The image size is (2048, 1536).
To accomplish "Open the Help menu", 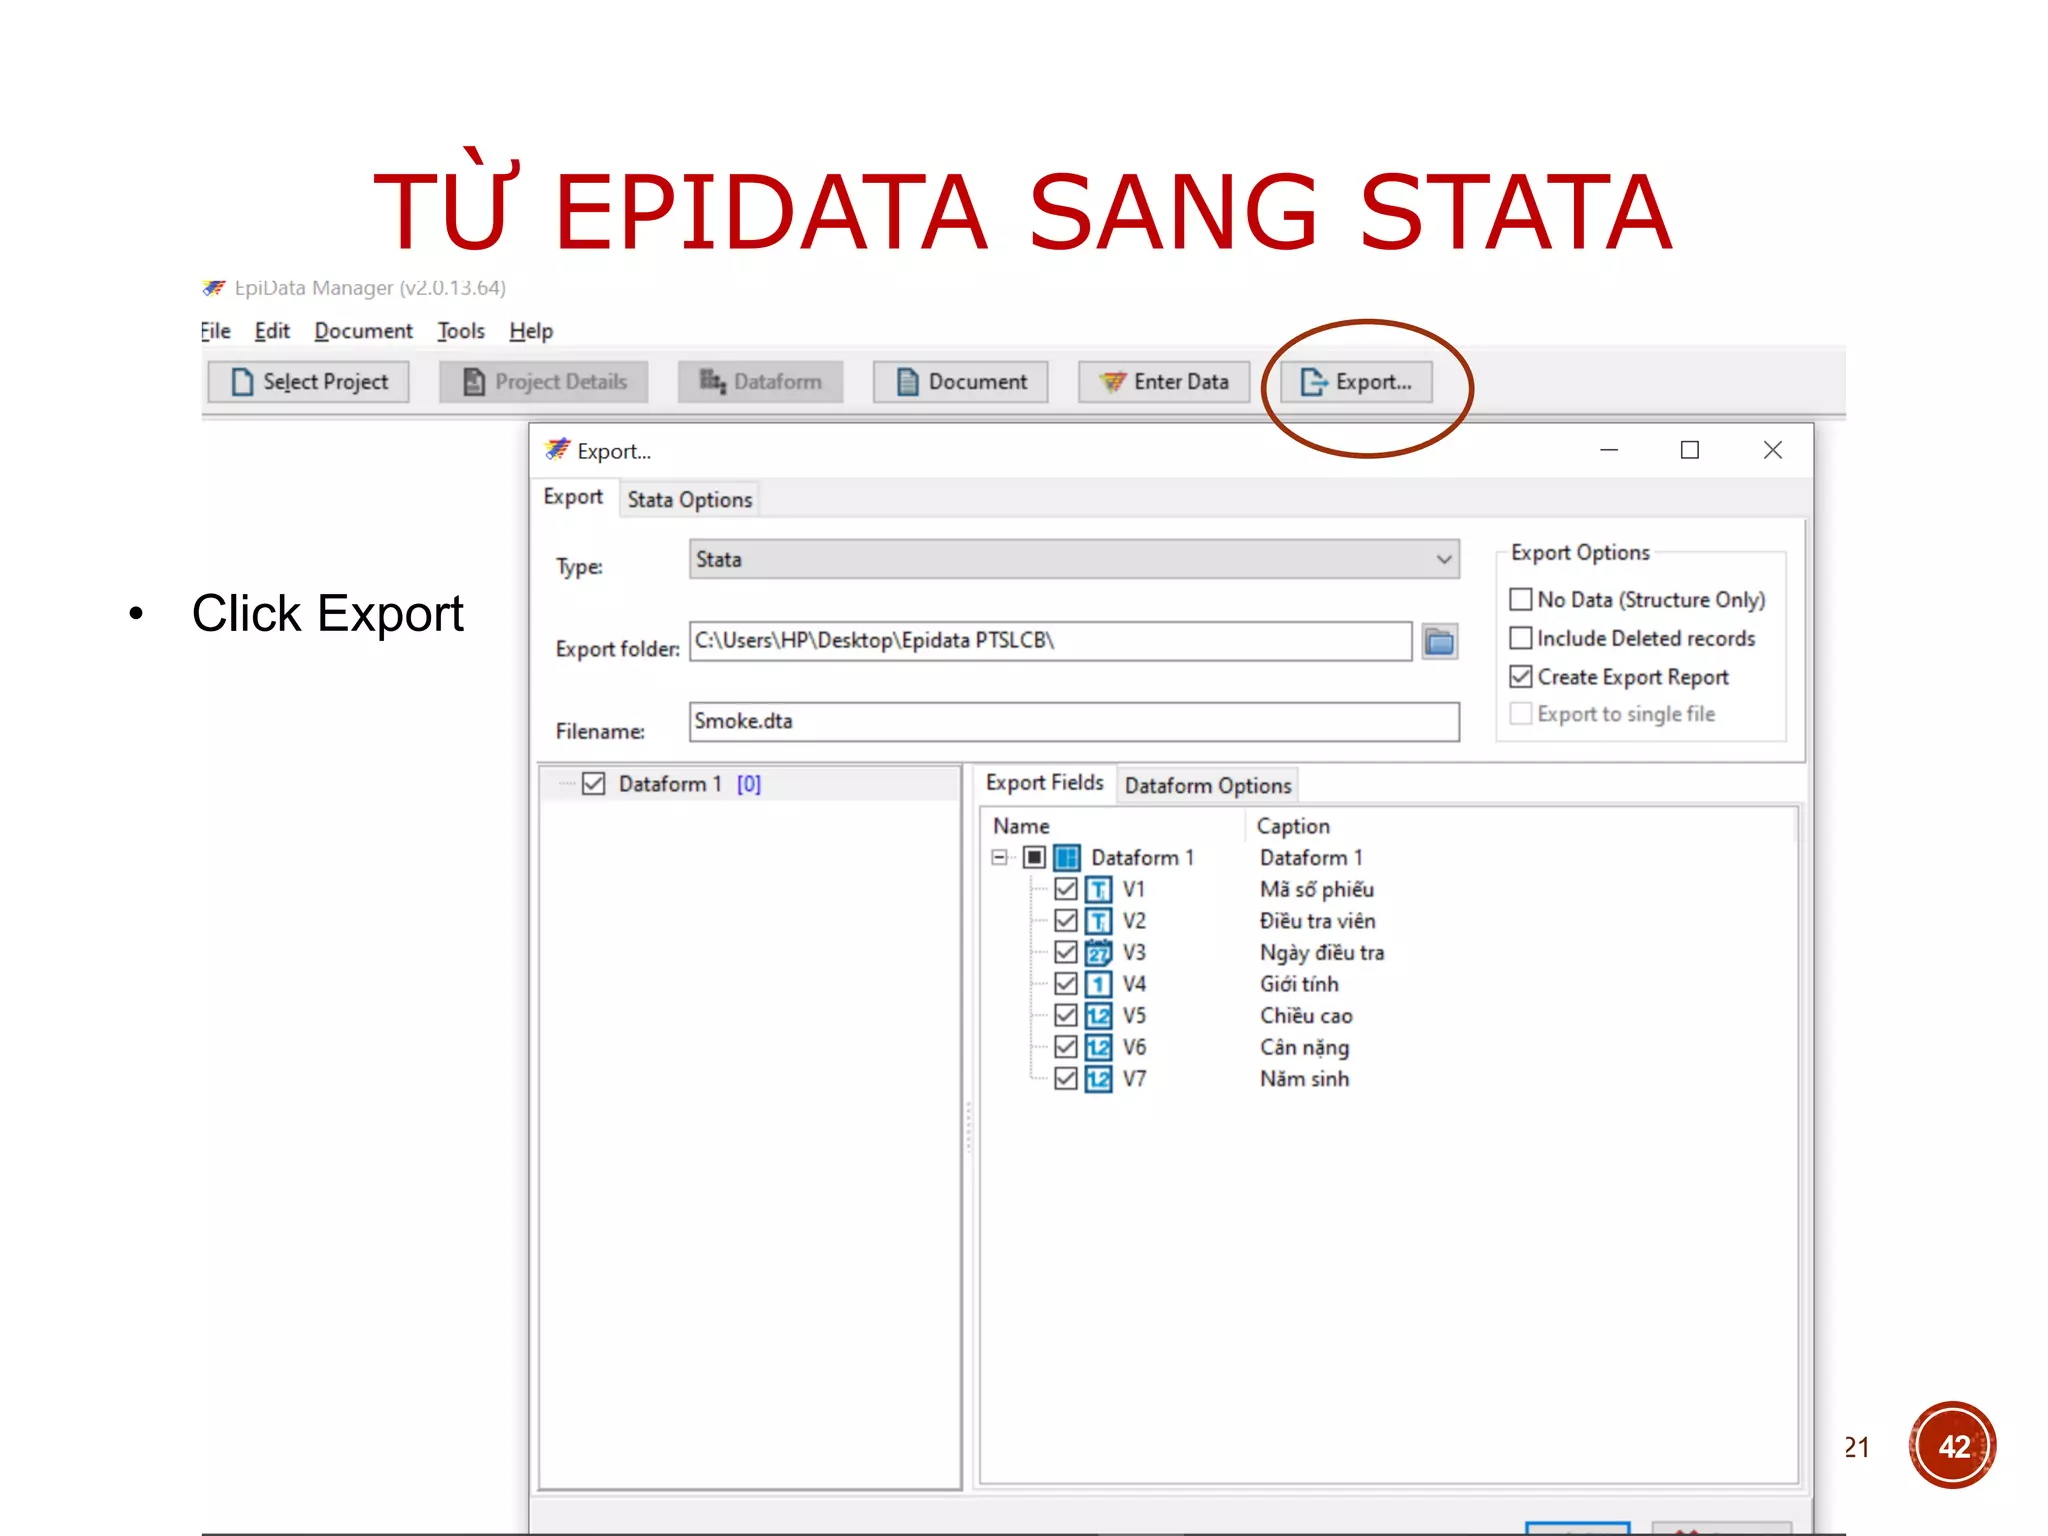I will 531,331.
